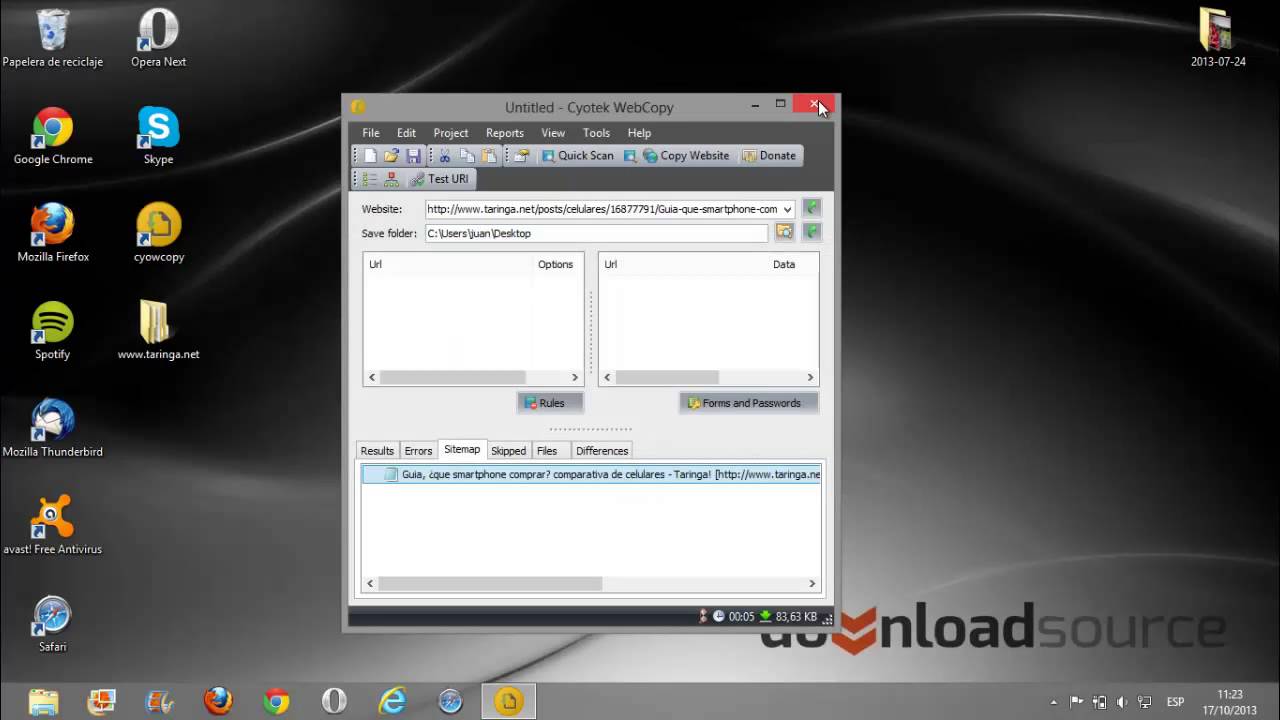Click the clock elapsed time status icon

[718, 617]
